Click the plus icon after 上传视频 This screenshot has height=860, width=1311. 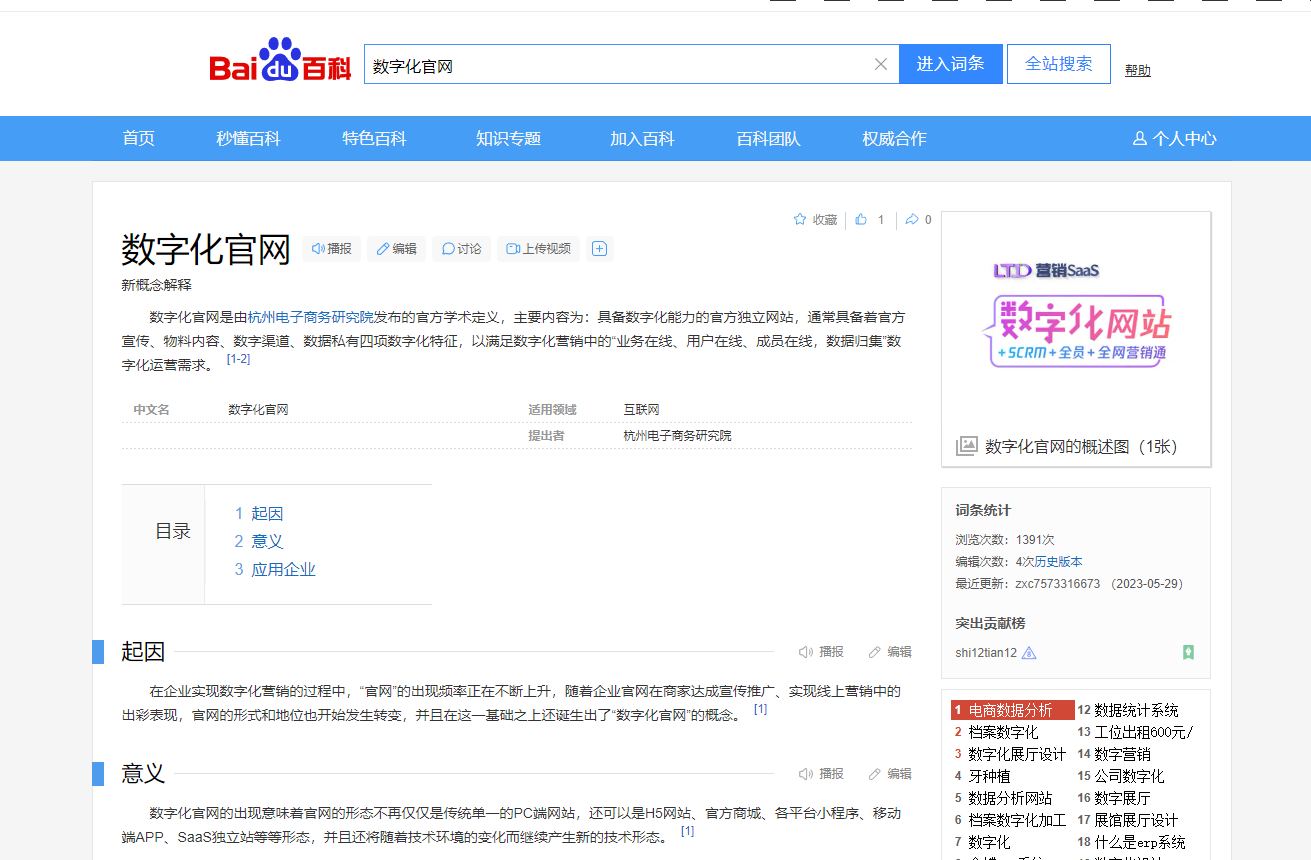point(600,249)
